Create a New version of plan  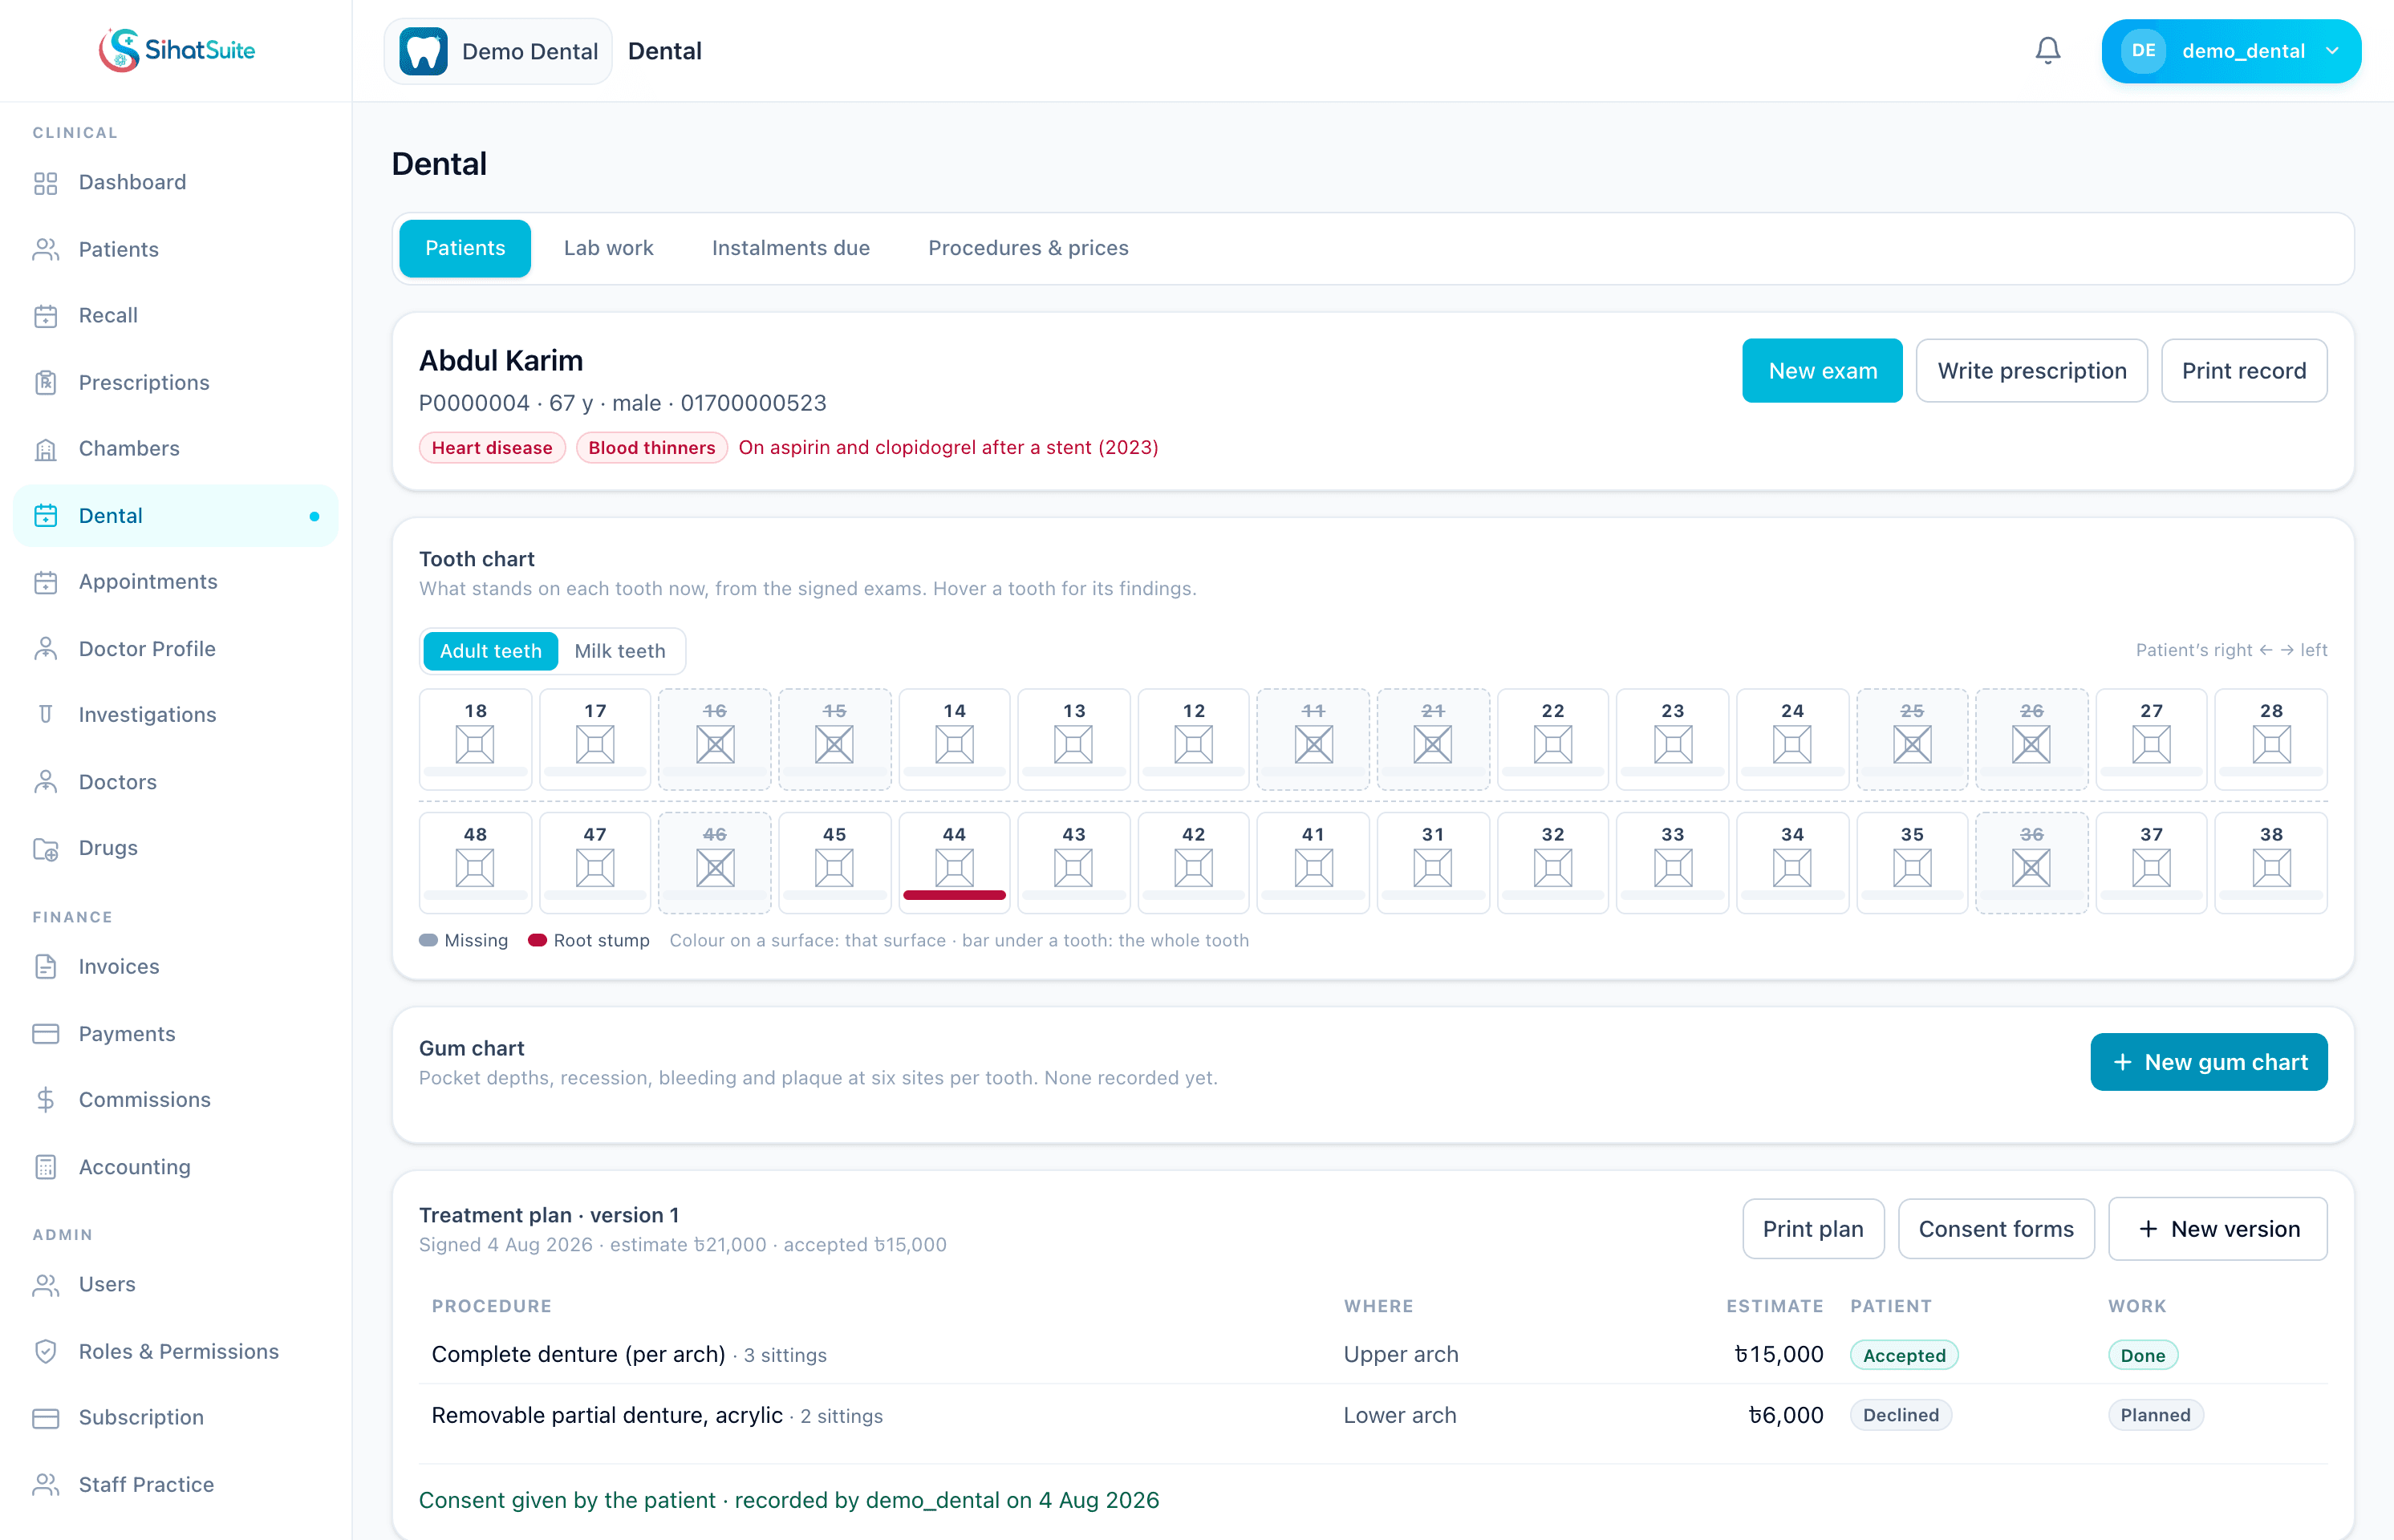2217,1229
